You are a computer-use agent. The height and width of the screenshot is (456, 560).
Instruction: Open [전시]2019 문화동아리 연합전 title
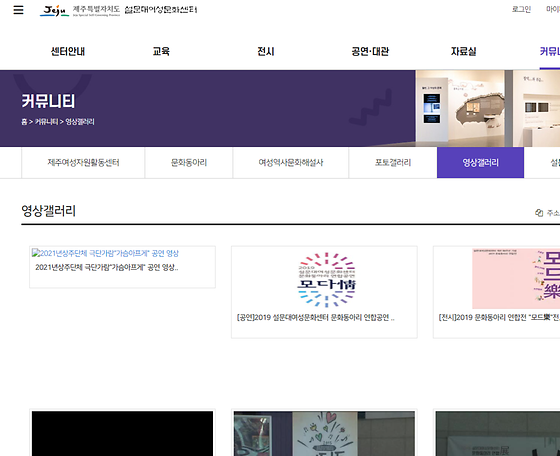point(499,317)
